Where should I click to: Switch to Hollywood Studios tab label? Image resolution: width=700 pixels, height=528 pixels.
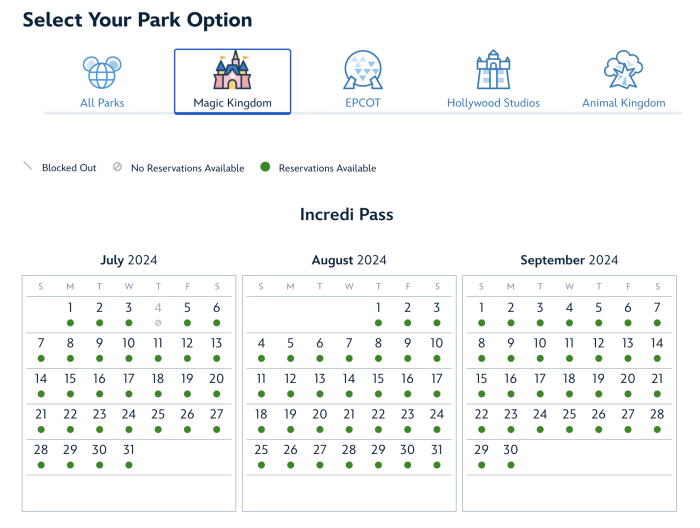[x=493, y=103]
